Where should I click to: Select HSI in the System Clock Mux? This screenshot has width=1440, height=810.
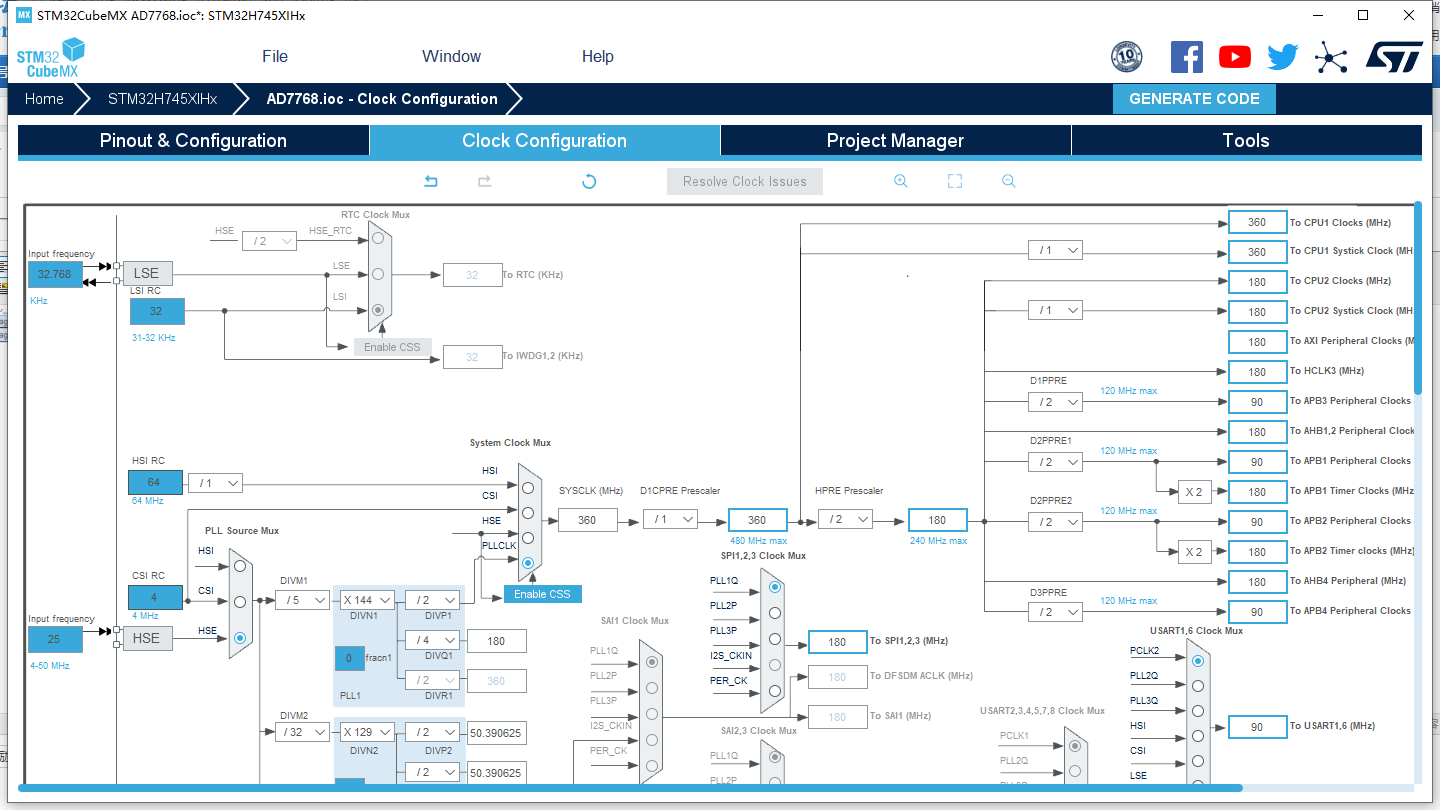click(x=527, y=487)
